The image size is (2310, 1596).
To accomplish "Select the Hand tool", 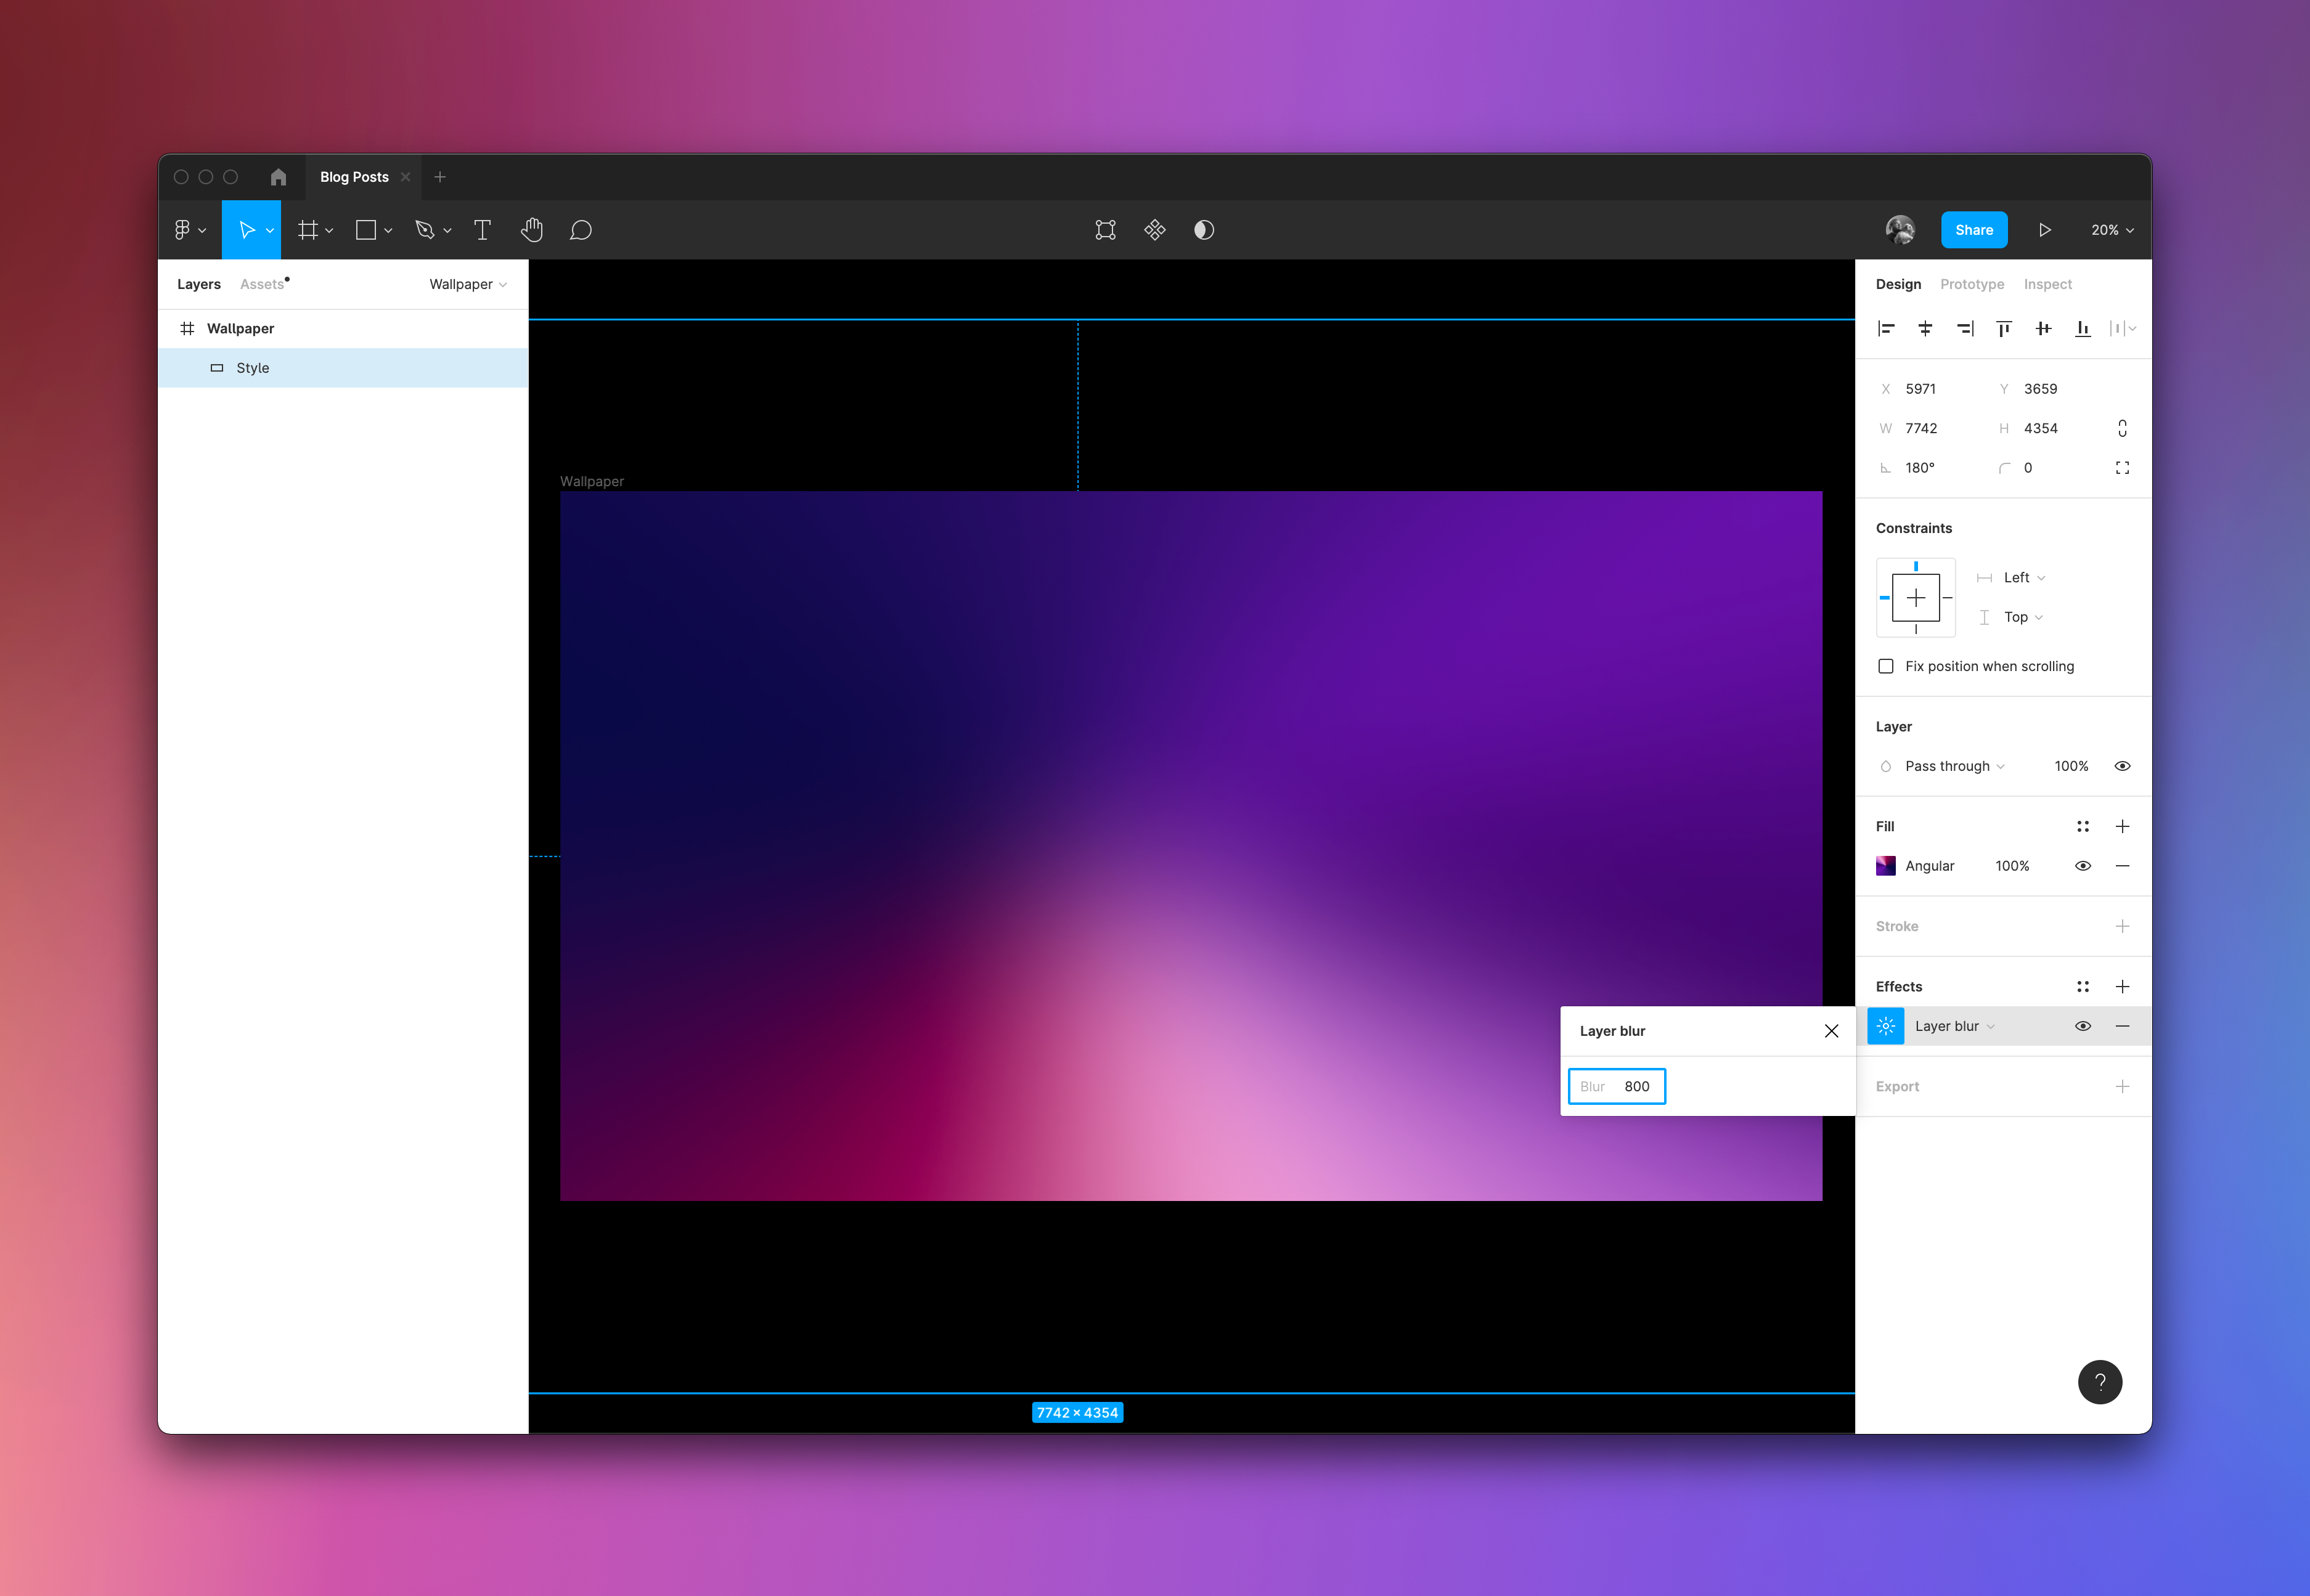I will coord(532,229).
